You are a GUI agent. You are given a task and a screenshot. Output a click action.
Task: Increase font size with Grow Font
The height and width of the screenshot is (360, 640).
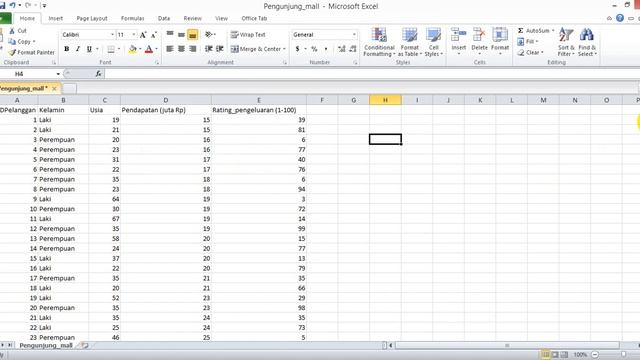pyautogui.click(x=143, y=35)
